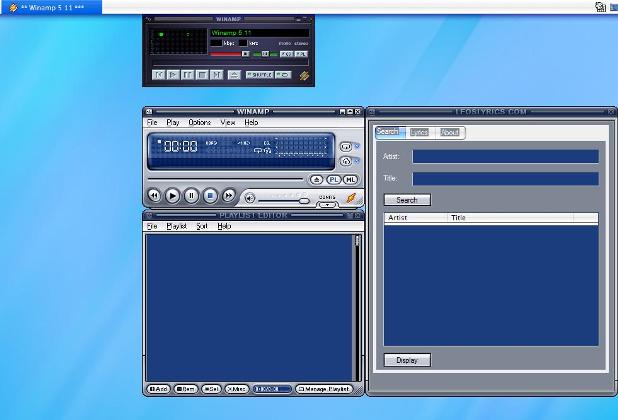Toggle the shuffle icon in the blue display
The image size is (618, 420).
click(x=268, y=151)
